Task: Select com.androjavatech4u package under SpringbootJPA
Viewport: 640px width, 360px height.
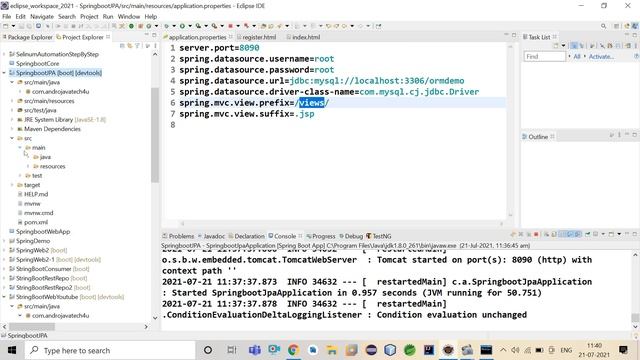Action: (60, 91)
